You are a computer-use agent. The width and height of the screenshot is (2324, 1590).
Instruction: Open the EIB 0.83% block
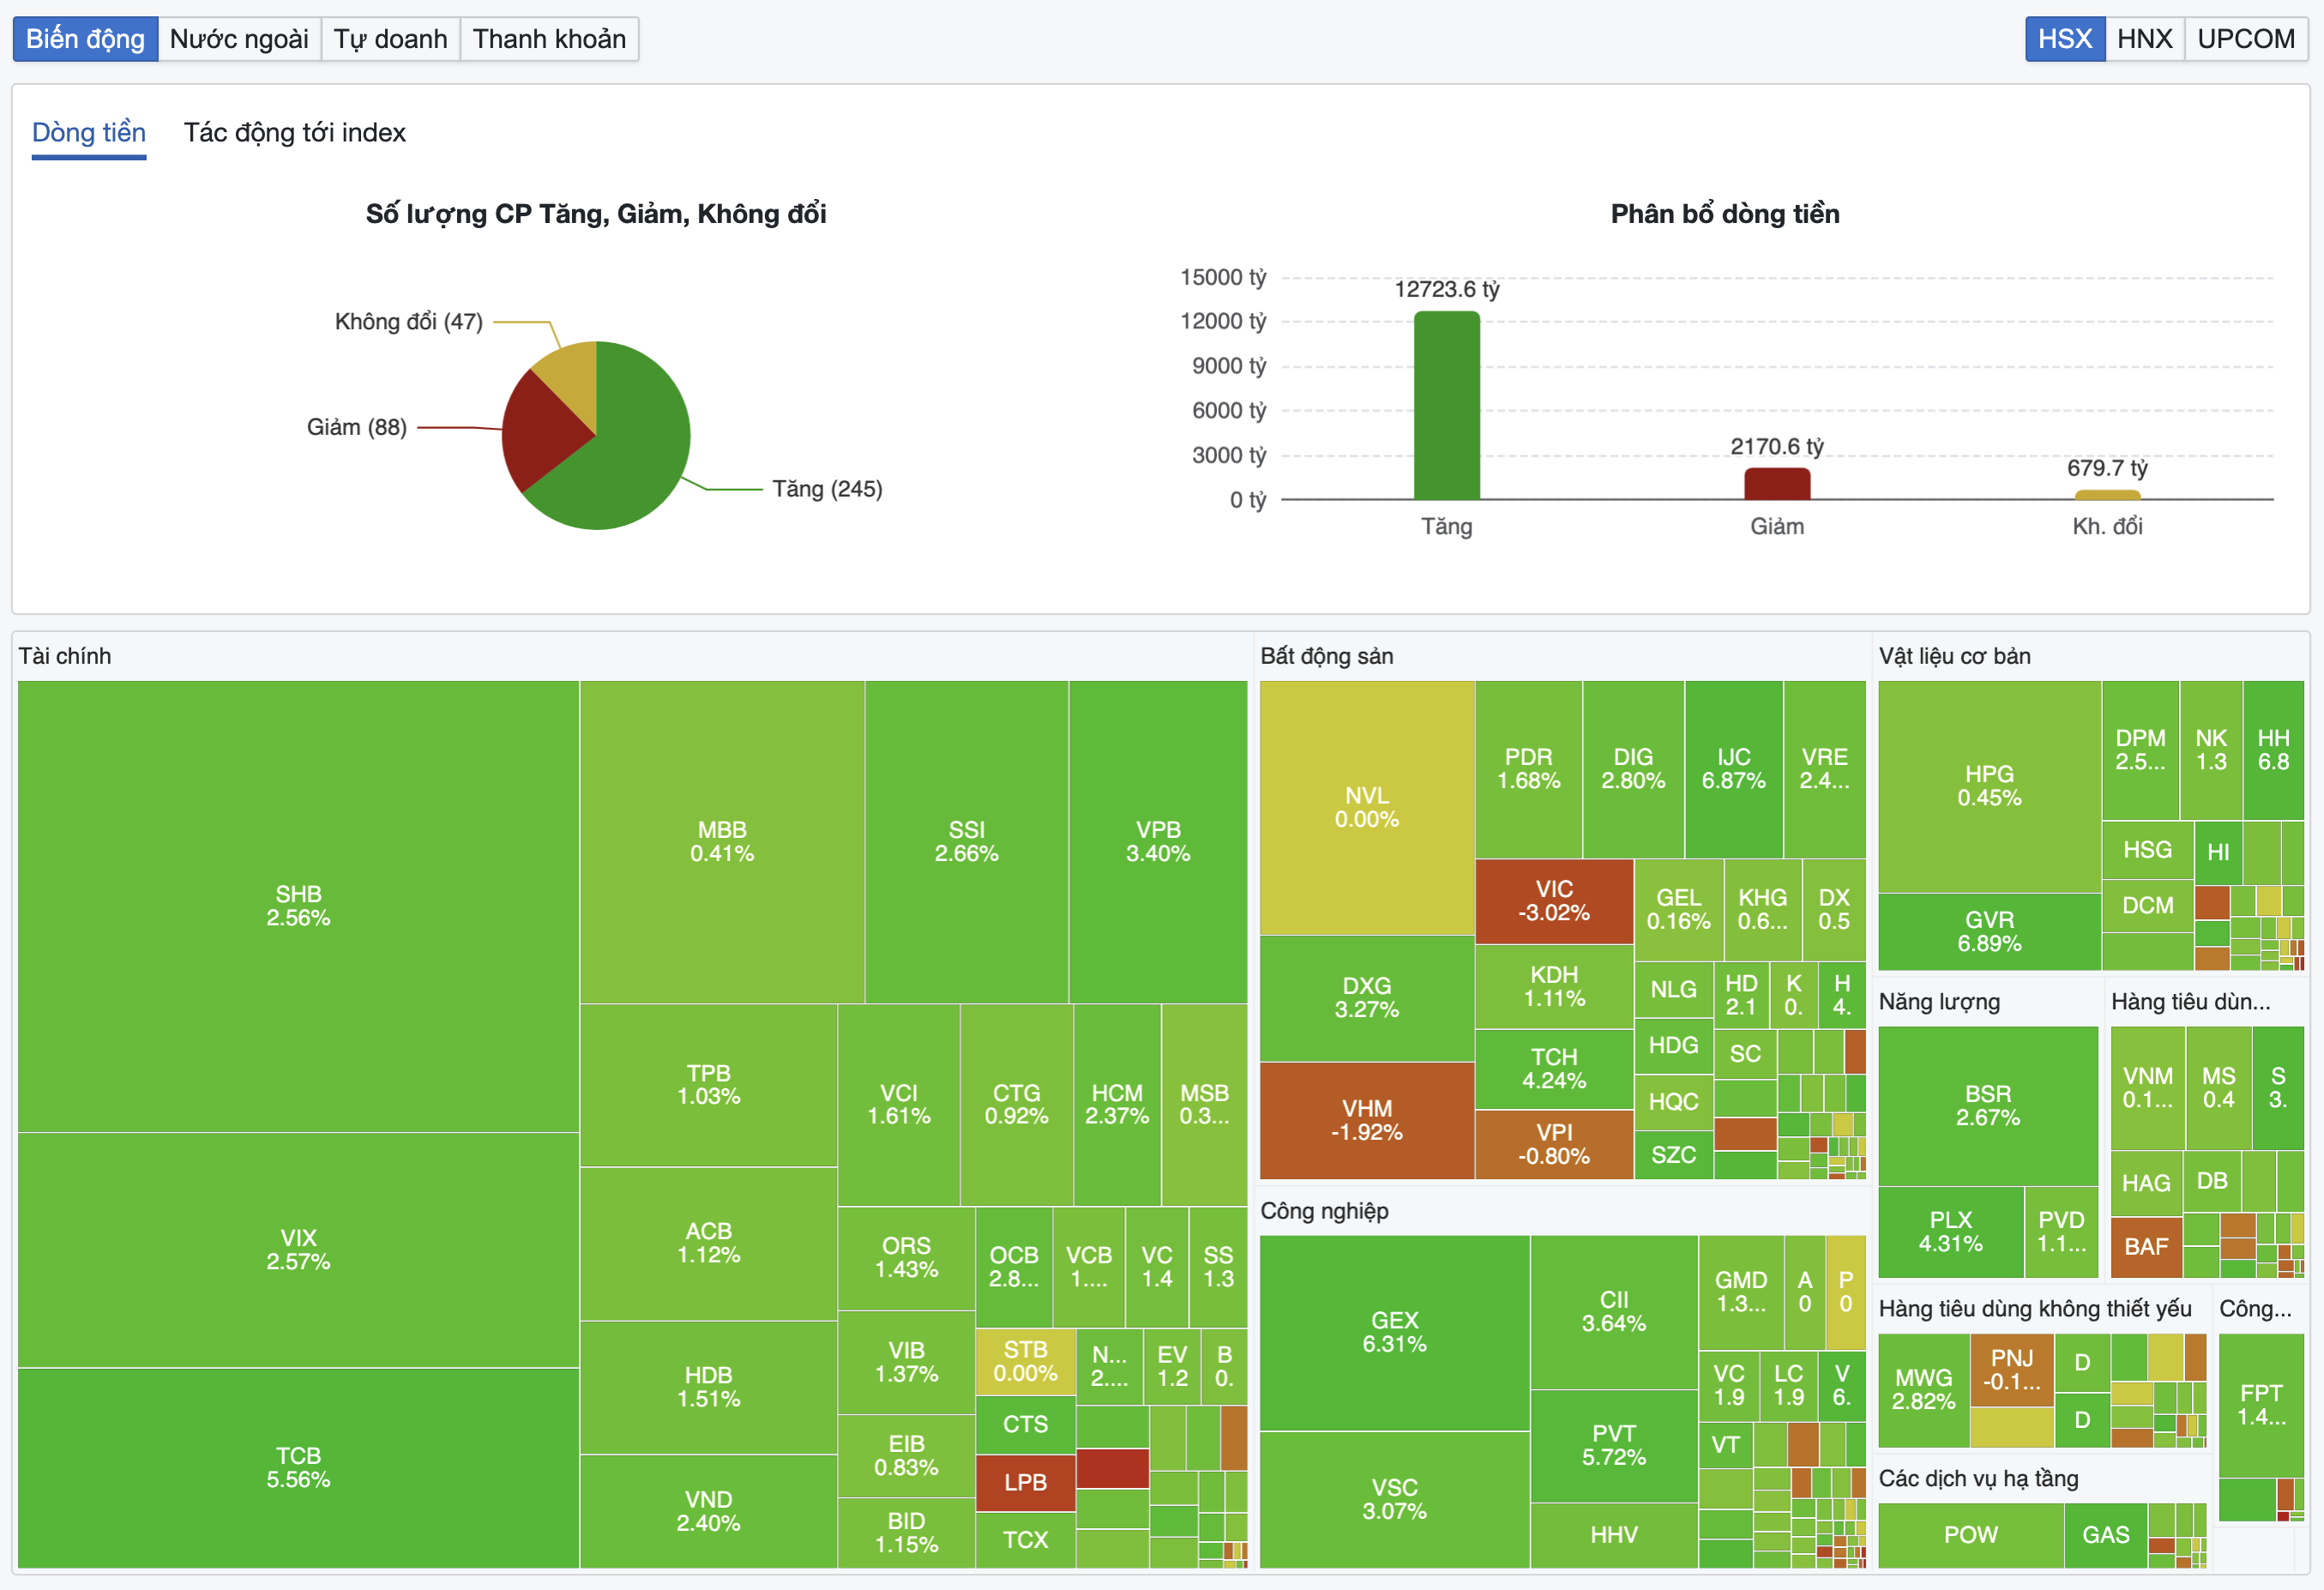coord(906,1456)
